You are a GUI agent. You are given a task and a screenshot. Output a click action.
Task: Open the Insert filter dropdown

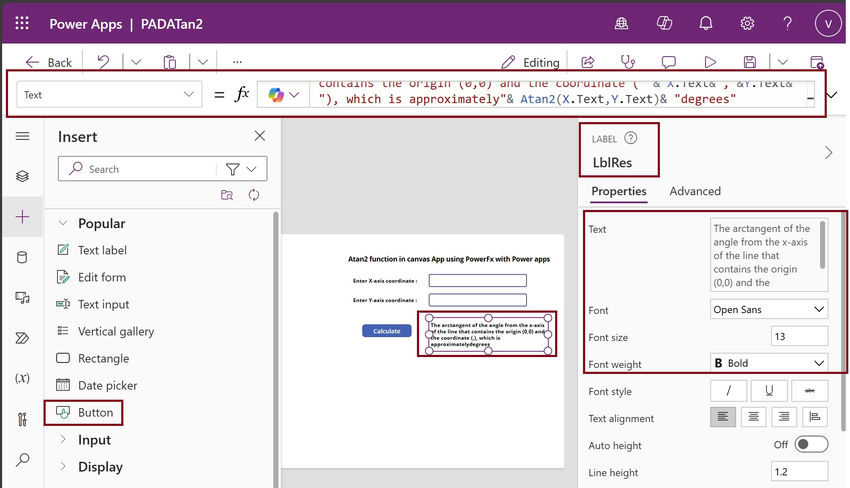241,169
